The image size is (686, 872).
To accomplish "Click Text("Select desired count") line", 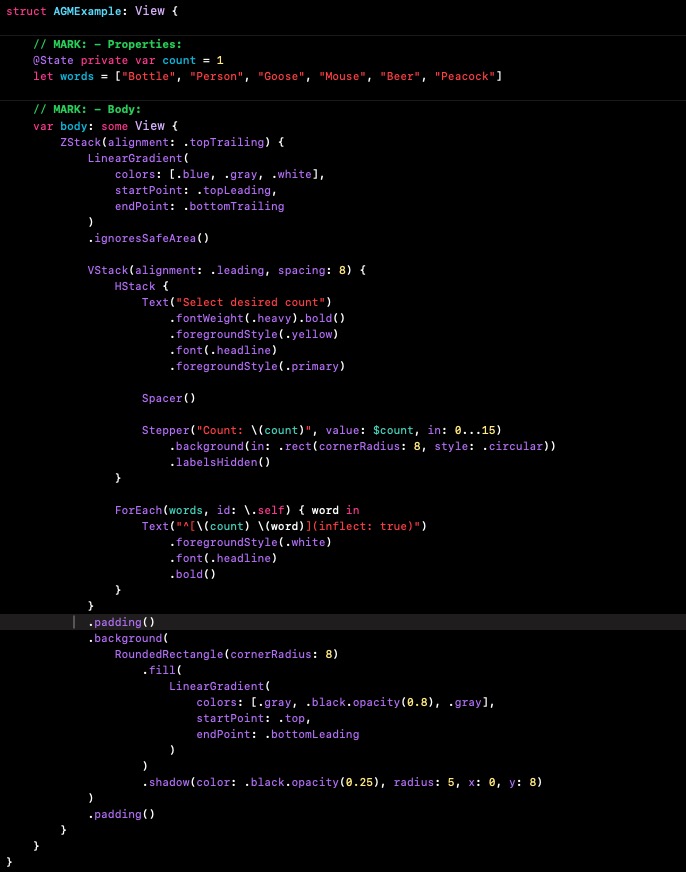I will click(x=236, y=303).
